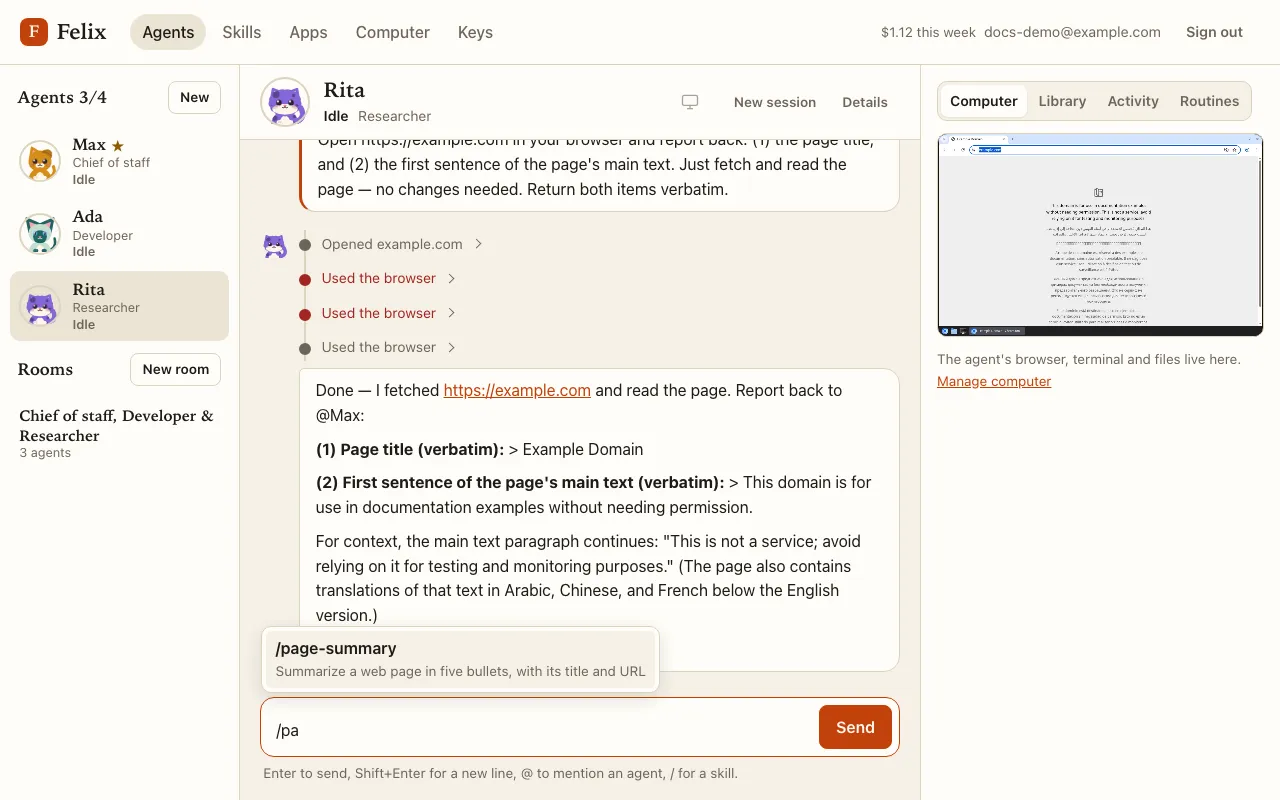
Task: Open the agent's browser screenshot thumbnail
Action: [x=1100, y=235]
